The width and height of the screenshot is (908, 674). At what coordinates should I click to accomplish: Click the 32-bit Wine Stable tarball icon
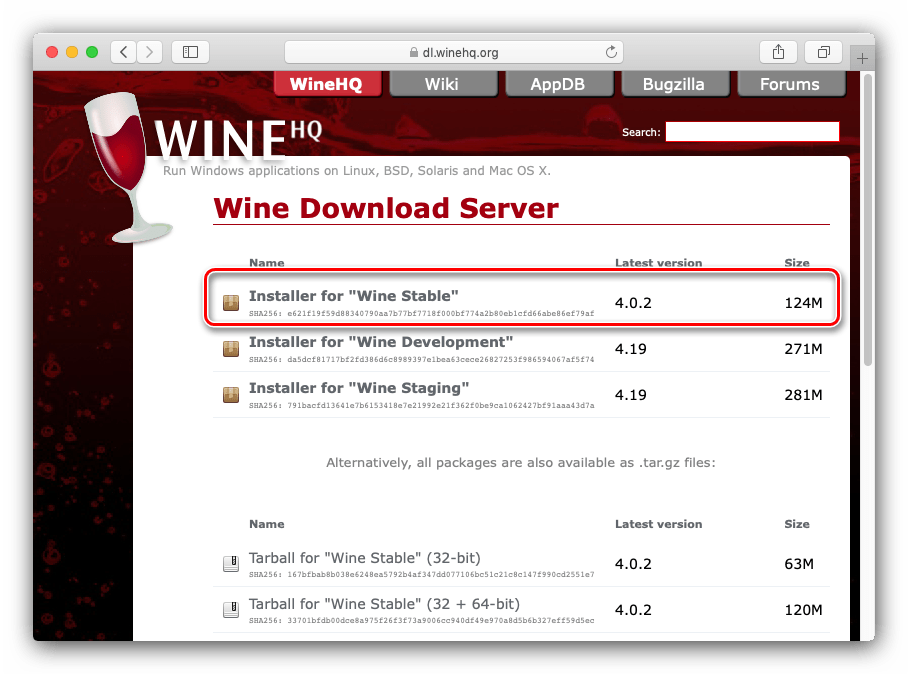point(231,564)
